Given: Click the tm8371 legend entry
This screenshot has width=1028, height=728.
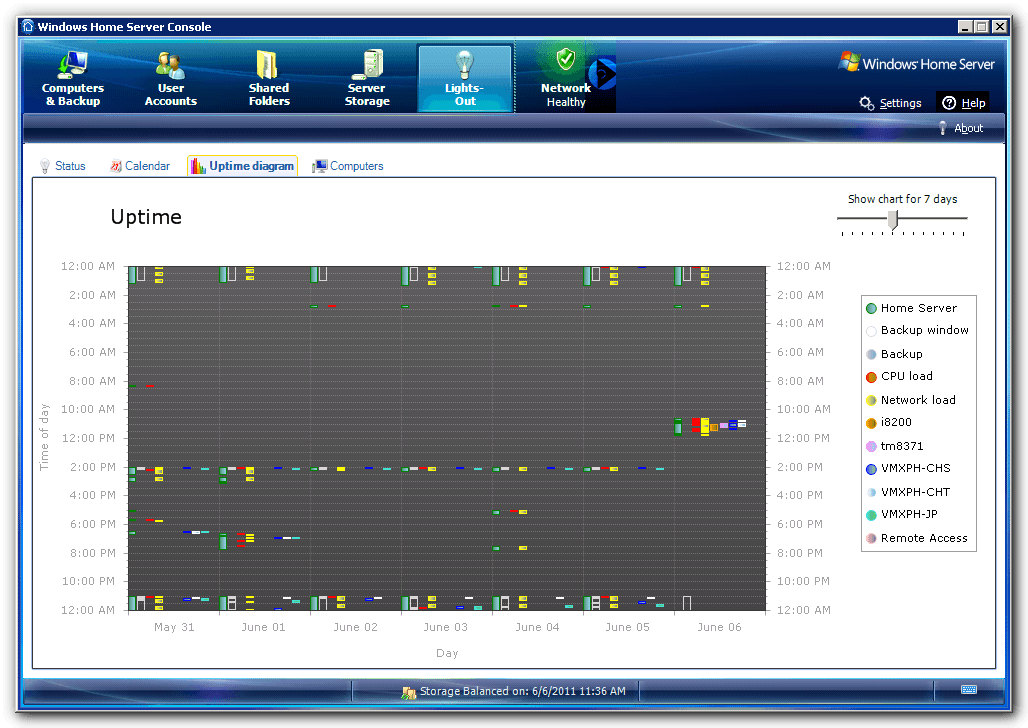Looking at the screenshot, I should coord(895,446).
